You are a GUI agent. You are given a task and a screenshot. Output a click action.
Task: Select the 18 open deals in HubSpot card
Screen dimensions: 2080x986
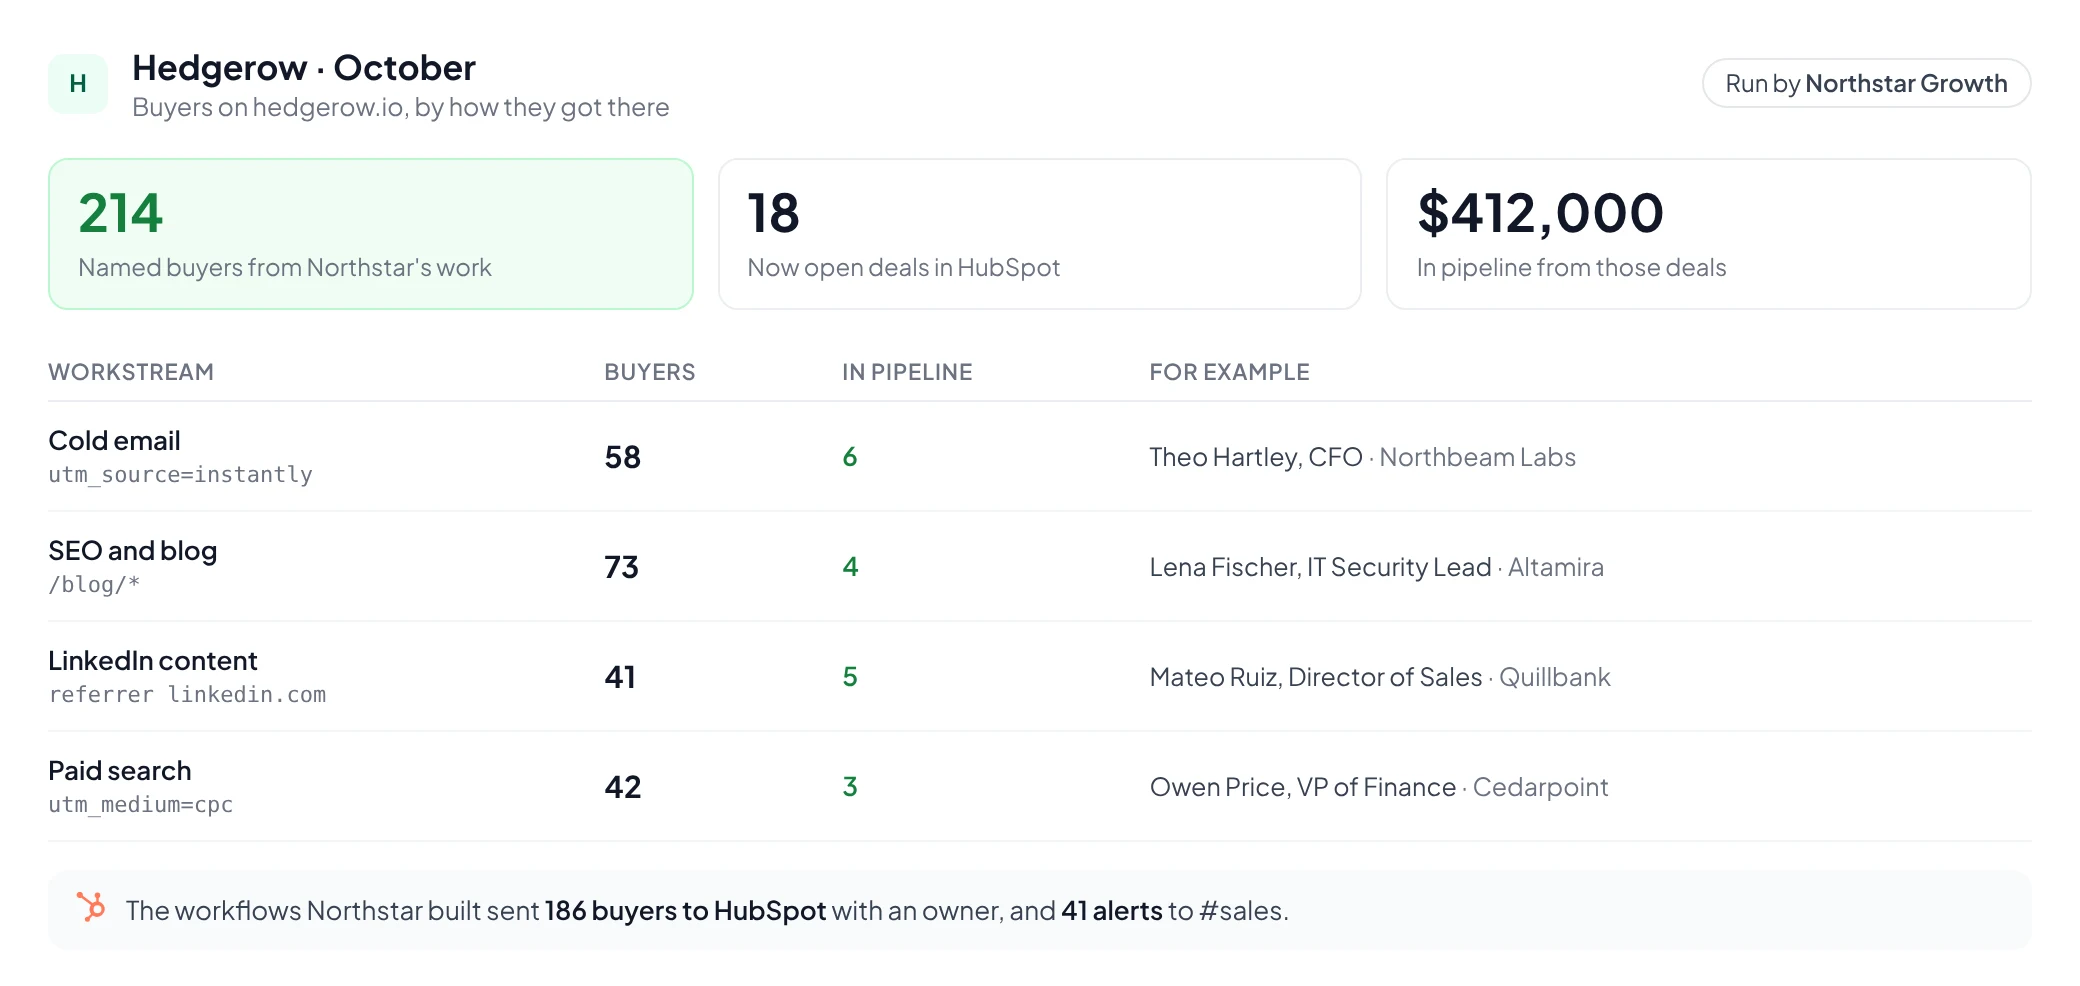tap(1040, 234)
